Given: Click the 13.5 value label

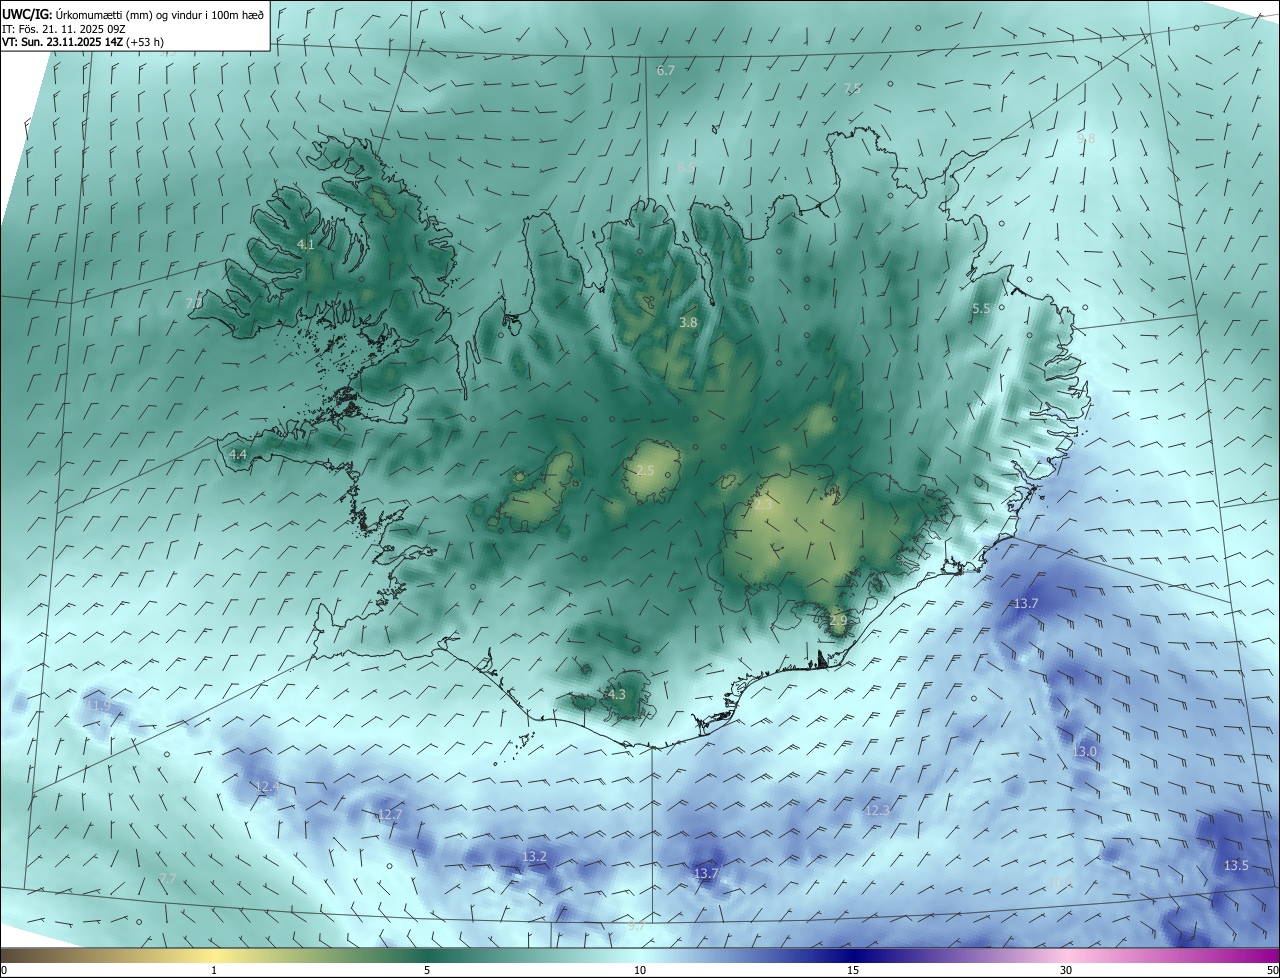Looking at the screenshot, I should pyautogui.click(x=1236, y=866).
